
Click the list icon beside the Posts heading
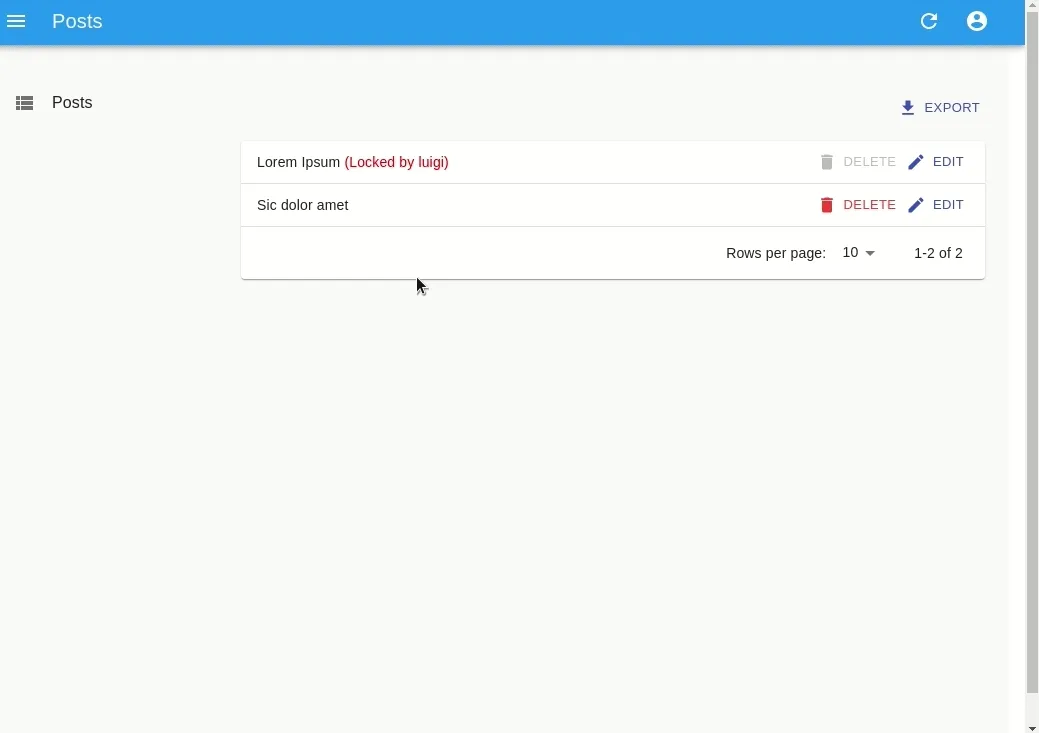tap(24, 103)
